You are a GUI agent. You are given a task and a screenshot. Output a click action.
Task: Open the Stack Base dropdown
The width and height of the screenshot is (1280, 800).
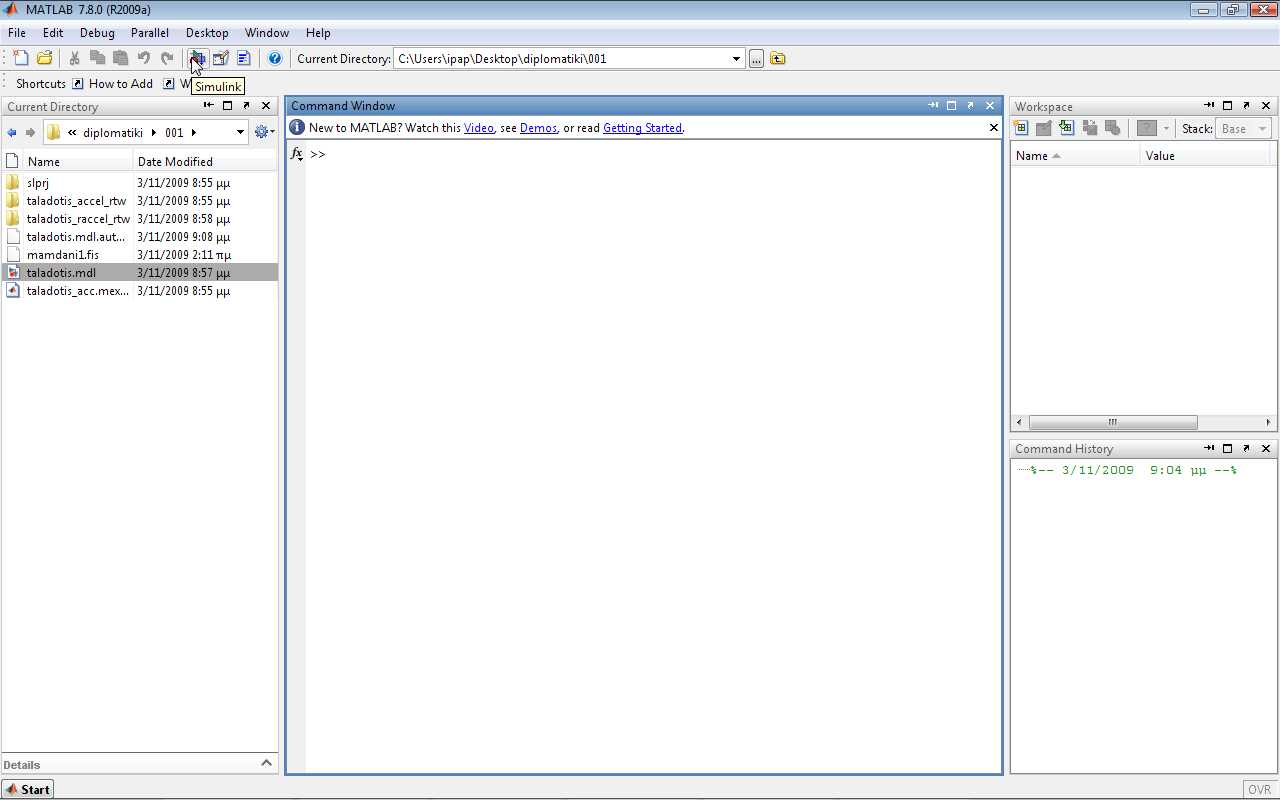[1244, 128]
